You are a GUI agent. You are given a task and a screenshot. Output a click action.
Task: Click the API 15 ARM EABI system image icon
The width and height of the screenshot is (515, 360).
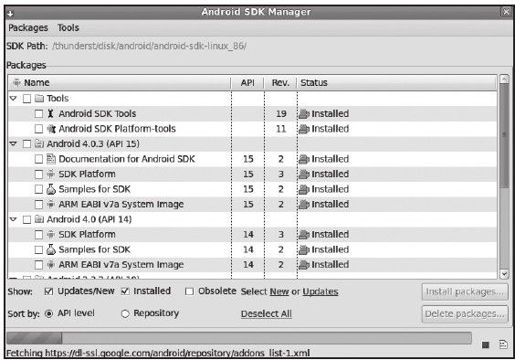click(51, 204)
